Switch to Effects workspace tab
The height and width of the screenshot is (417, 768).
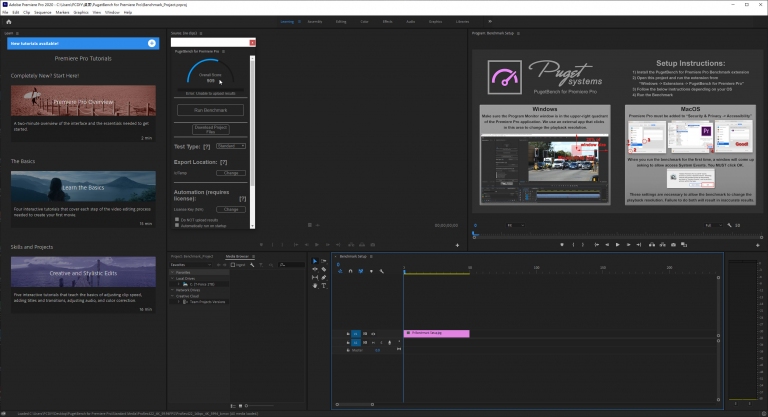point(387,22)
